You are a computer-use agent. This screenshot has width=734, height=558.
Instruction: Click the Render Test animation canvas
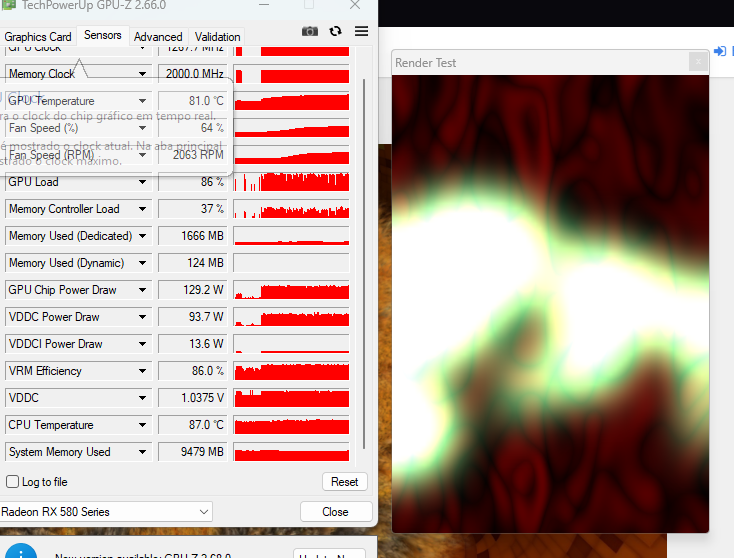tap(550, 303)
